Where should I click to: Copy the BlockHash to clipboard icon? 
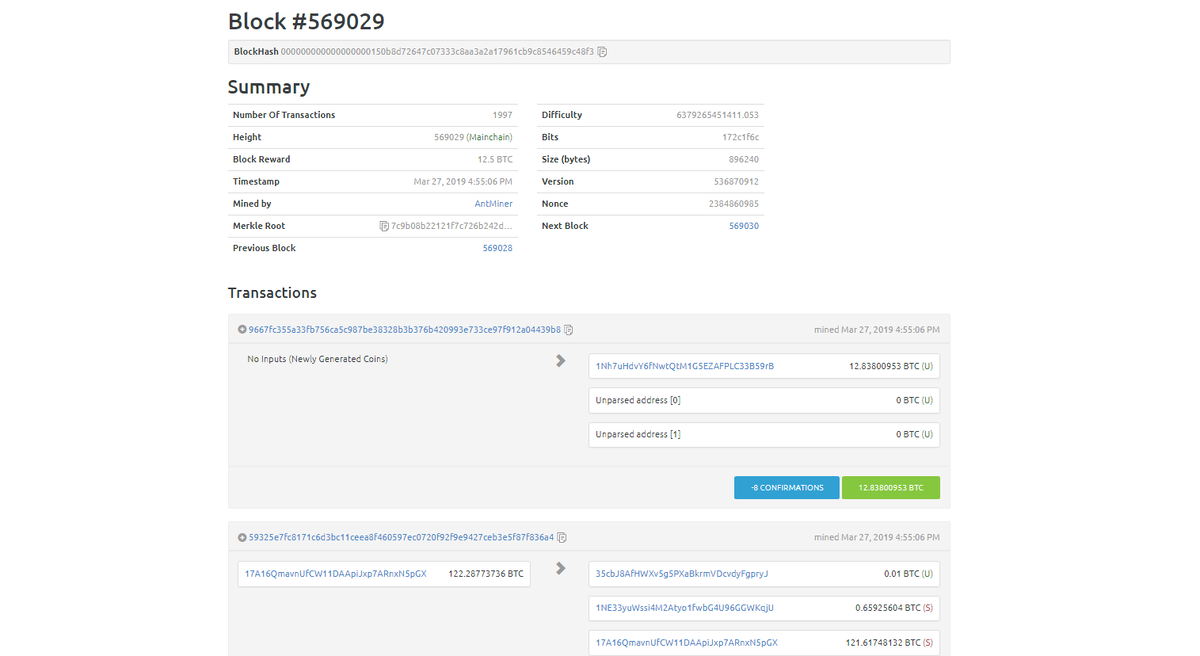tap(602, 51)
